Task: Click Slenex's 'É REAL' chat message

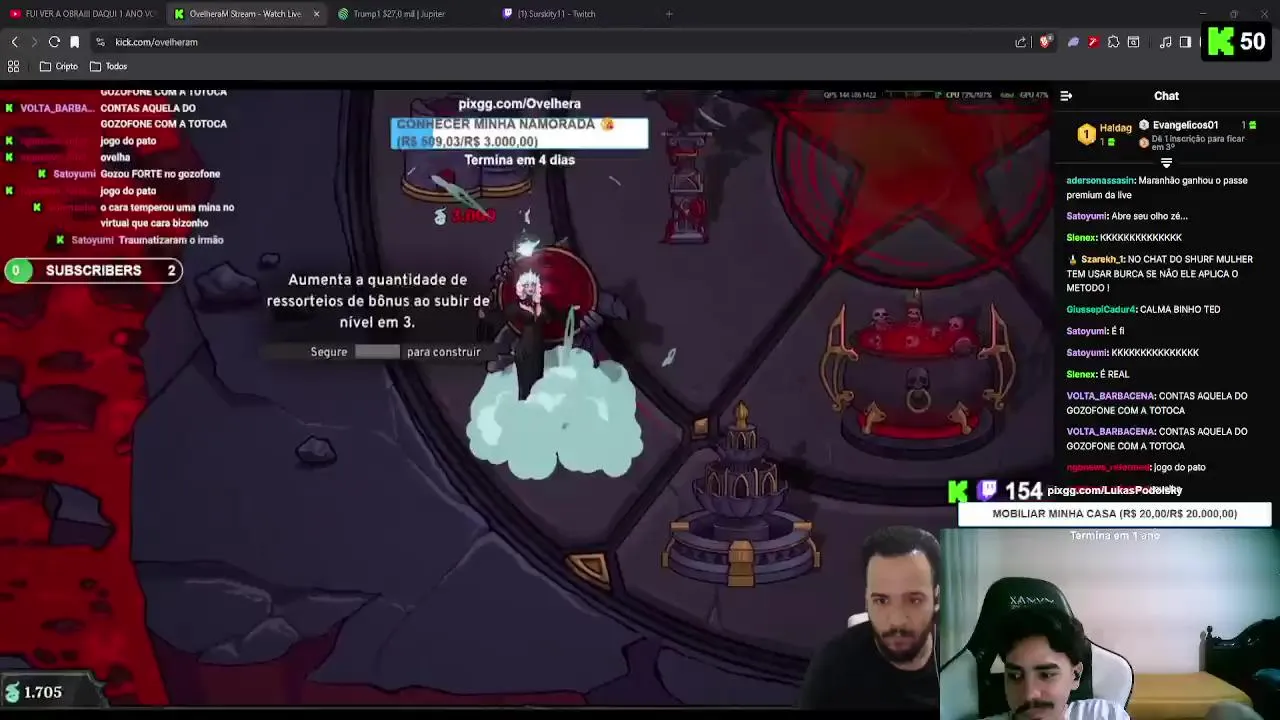Action: 1098,374
